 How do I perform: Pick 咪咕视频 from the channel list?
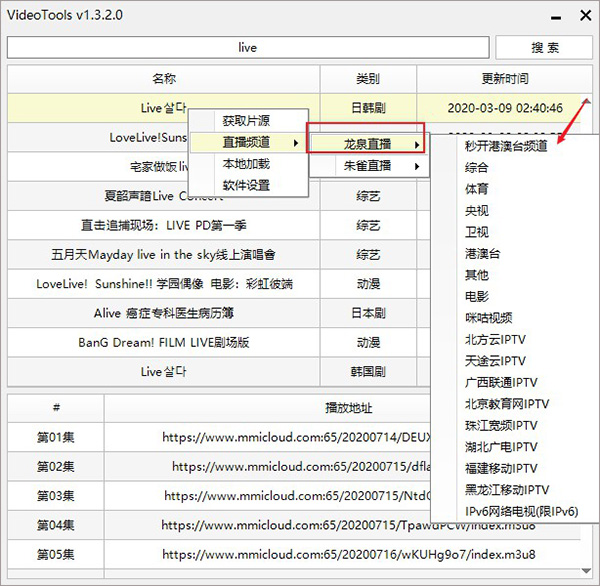pyautogui.click(x=488, y=317)
